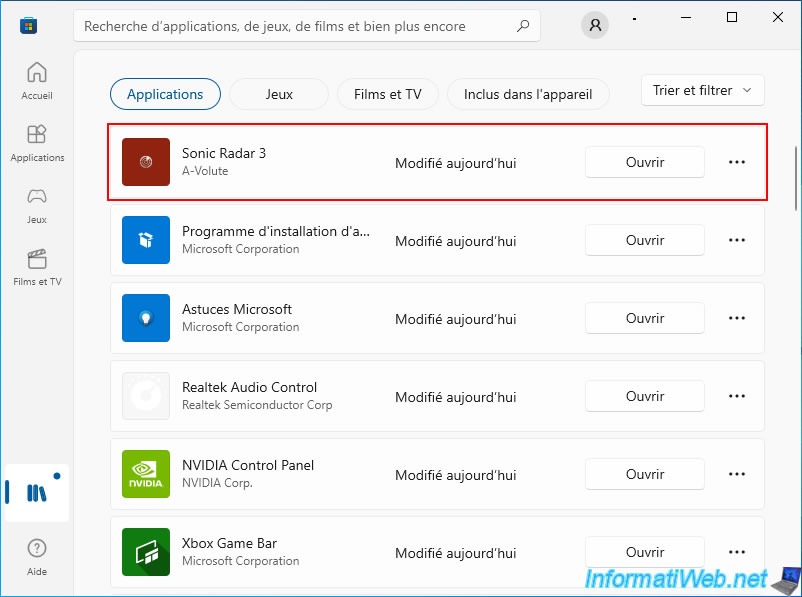Screen dimensions: 802x597
Task: Go to Accueil in the sidebar
Action: pyautogui.click(x=37, y=80)
